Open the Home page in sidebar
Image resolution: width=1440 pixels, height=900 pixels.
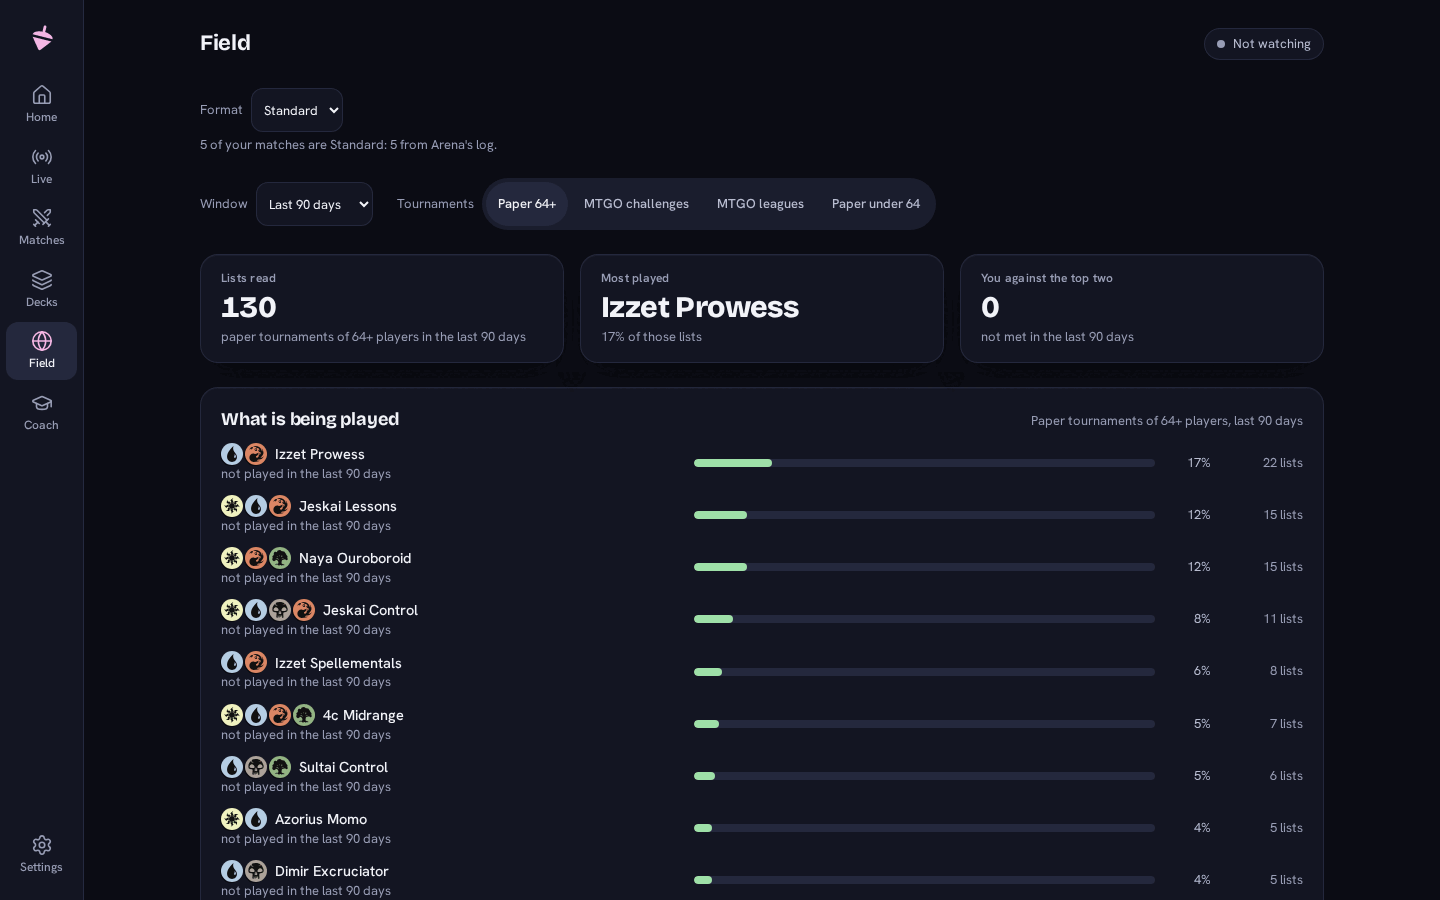click(x=41, y=104)
